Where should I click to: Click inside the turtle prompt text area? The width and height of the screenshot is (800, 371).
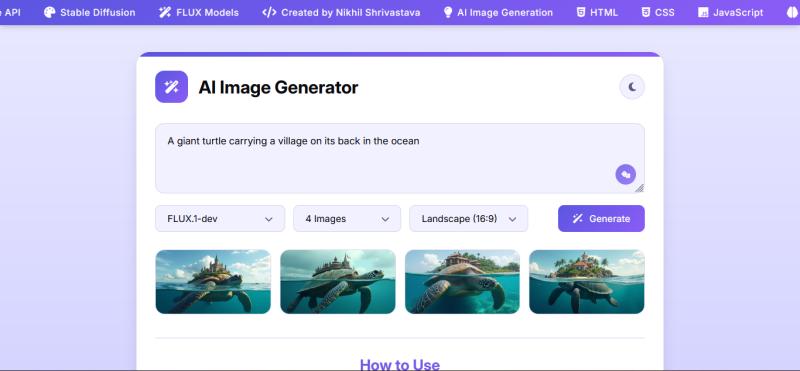tap(399, 158)
